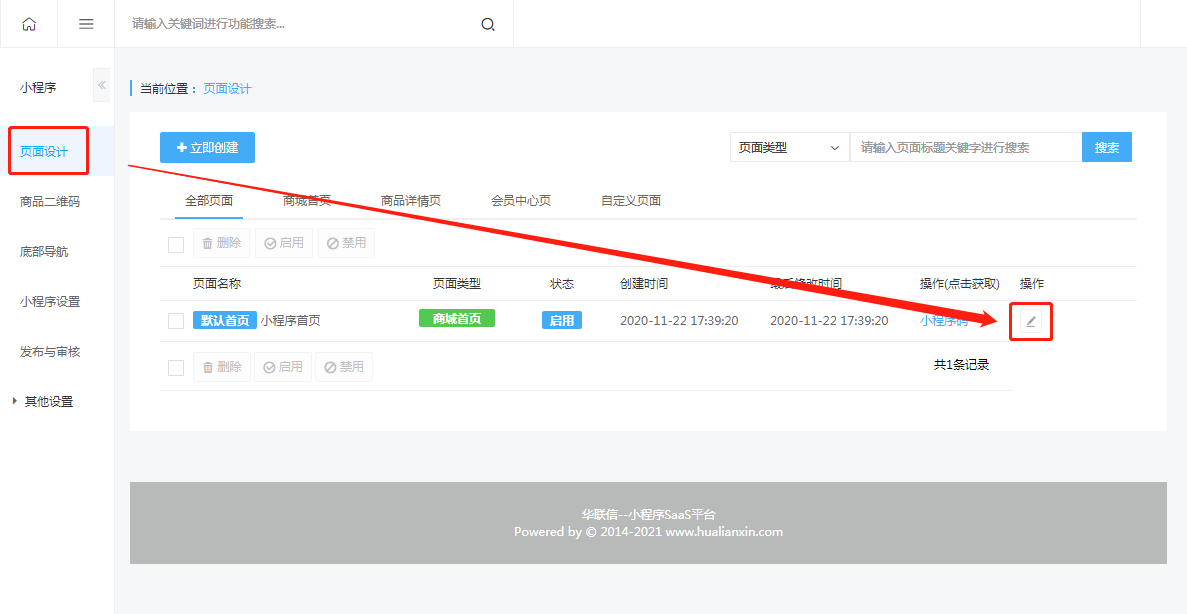Go to the home icon
The height and width of the screenshot is (614, 1187).
29,23
